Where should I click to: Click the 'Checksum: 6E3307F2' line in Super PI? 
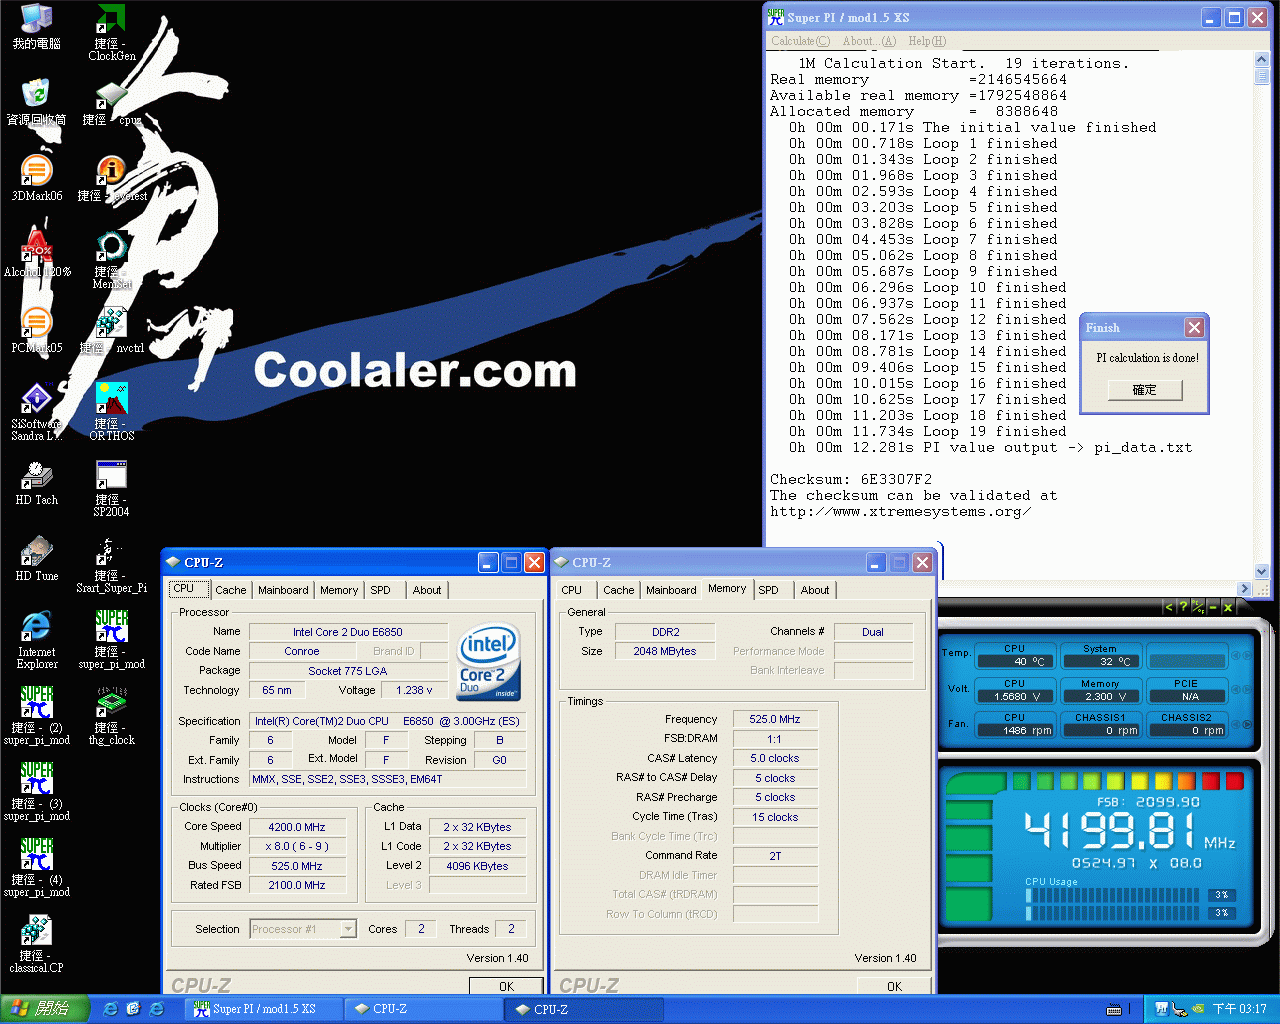pos(851,479)
